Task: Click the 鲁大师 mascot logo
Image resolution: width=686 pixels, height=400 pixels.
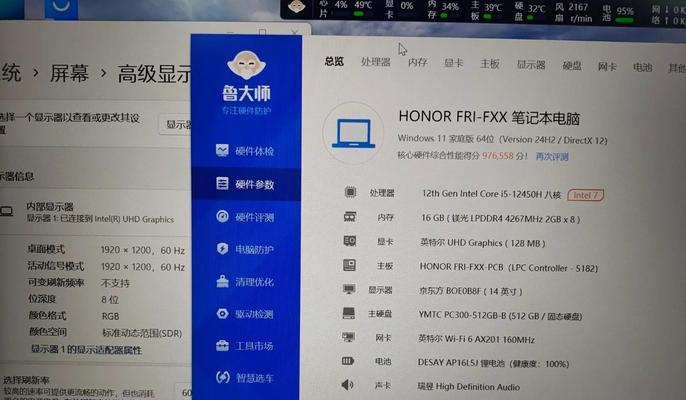Action: click(x=246, y=66)
